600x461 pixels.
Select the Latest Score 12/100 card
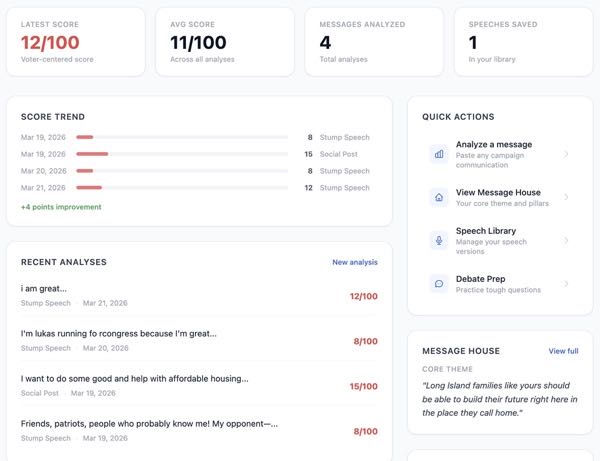(76, 42)
